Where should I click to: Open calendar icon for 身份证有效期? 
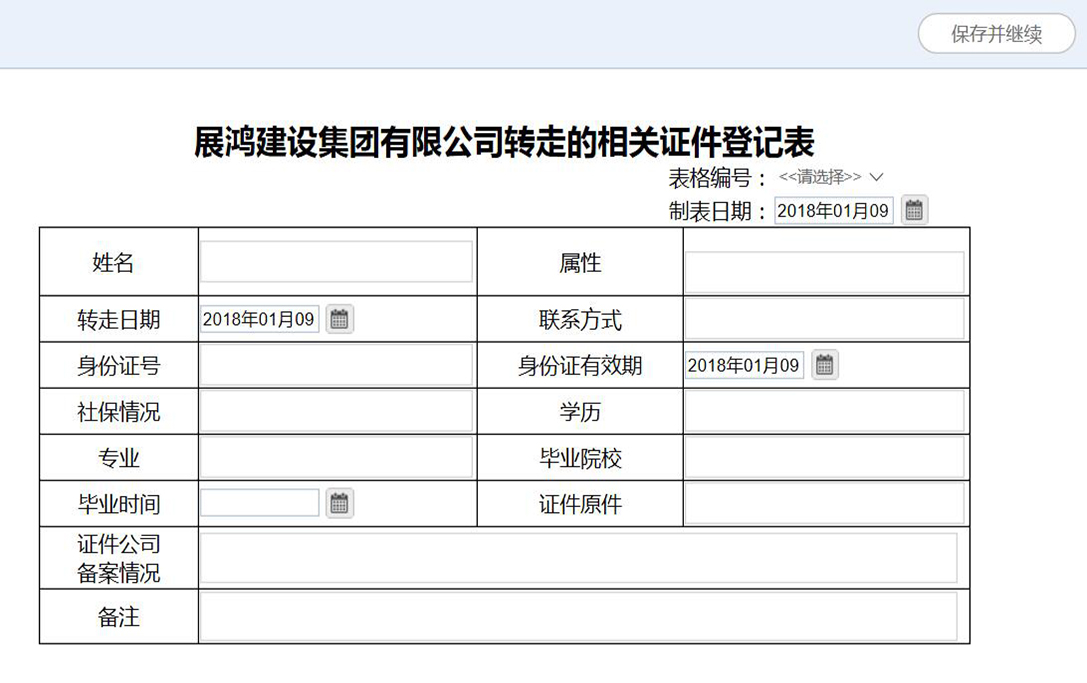point(824,365)
